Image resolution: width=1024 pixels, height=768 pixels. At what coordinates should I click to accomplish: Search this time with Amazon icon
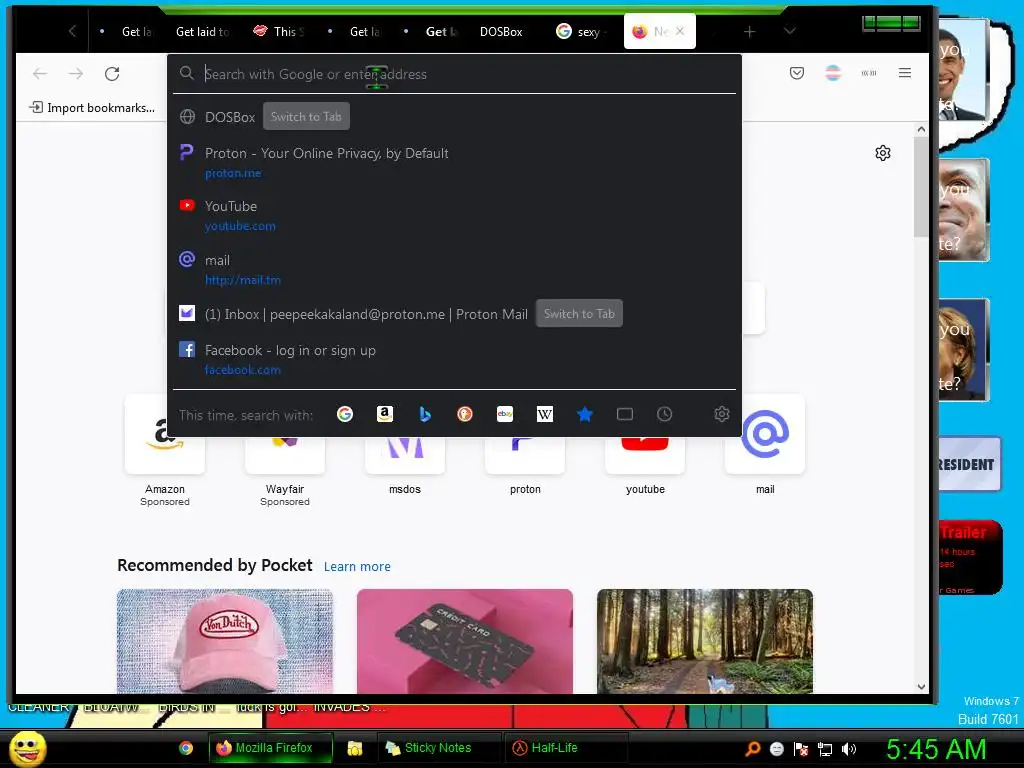point(385,414)
